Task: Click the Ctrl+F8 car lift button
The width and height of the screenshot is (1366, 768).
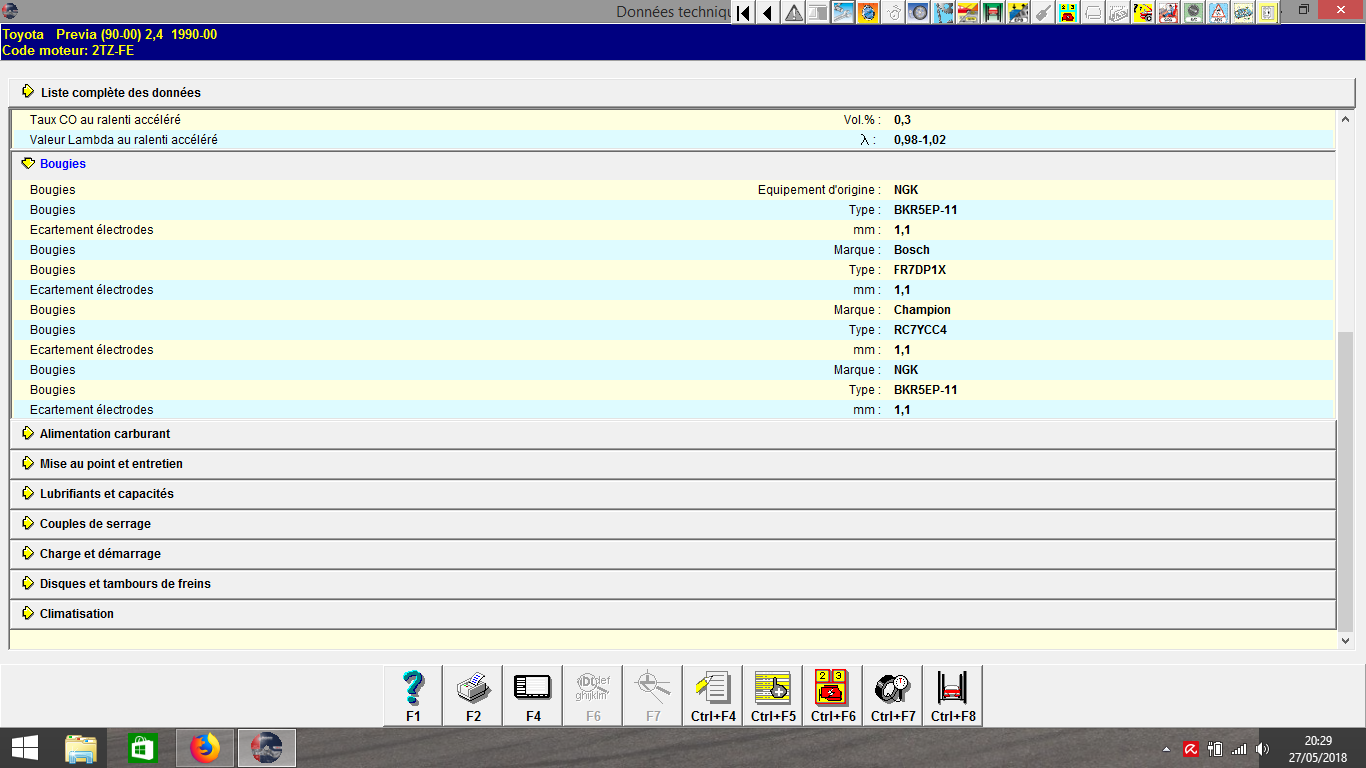Action: (953, 695)
